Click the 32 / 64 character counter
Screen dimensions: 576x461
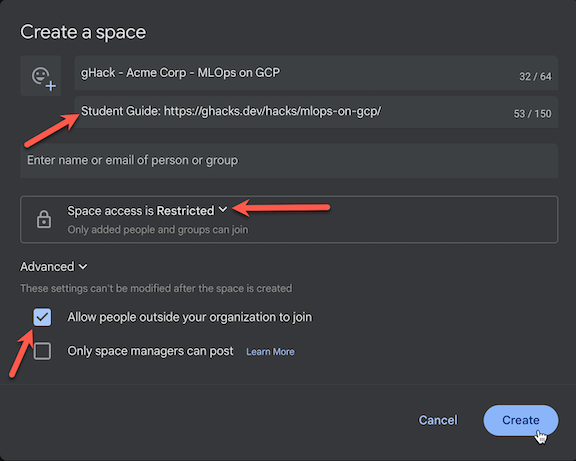535,76
